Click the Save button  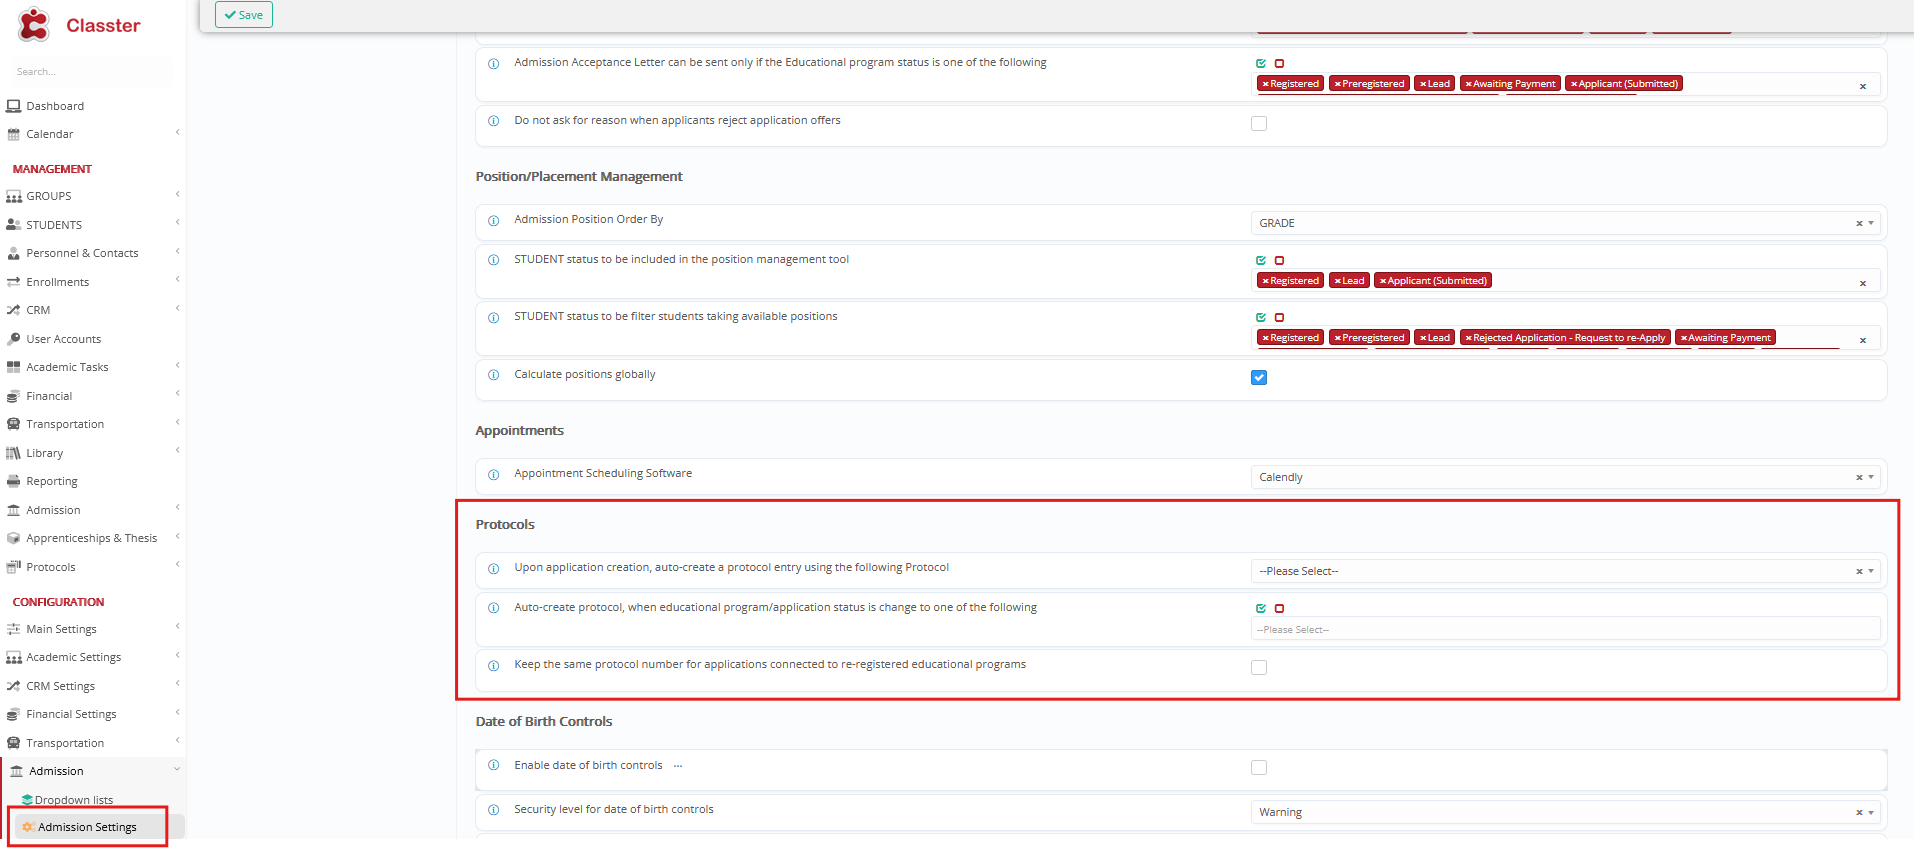click(244, 15)
